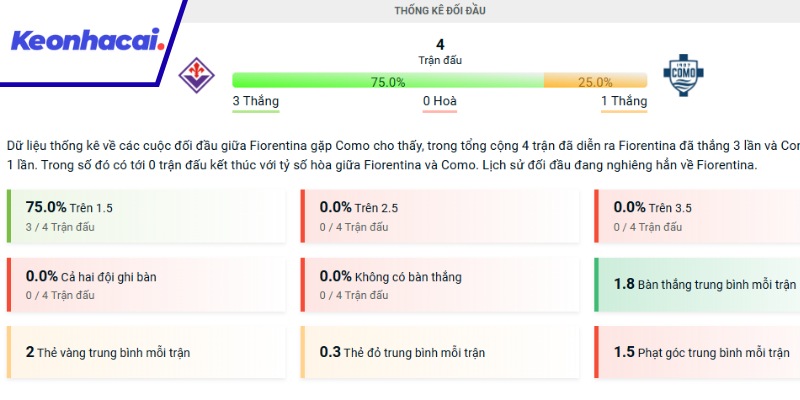Click the 2 Thẻ vàng trung bình card
The height and width of the screenshot is (400, 800).
click(x=150, y=352)
